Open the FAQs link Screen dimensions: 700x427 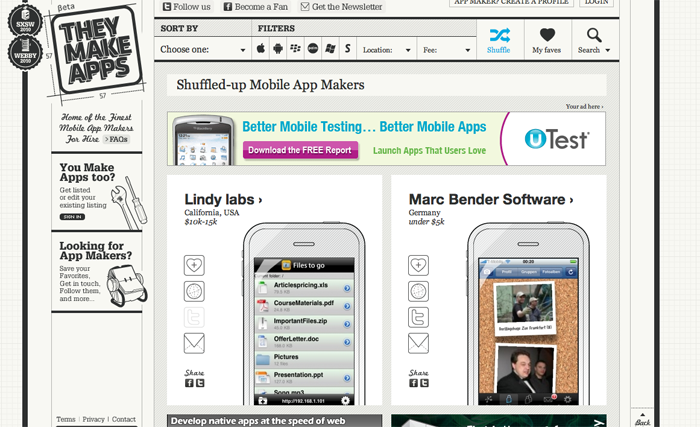point(116,139)
